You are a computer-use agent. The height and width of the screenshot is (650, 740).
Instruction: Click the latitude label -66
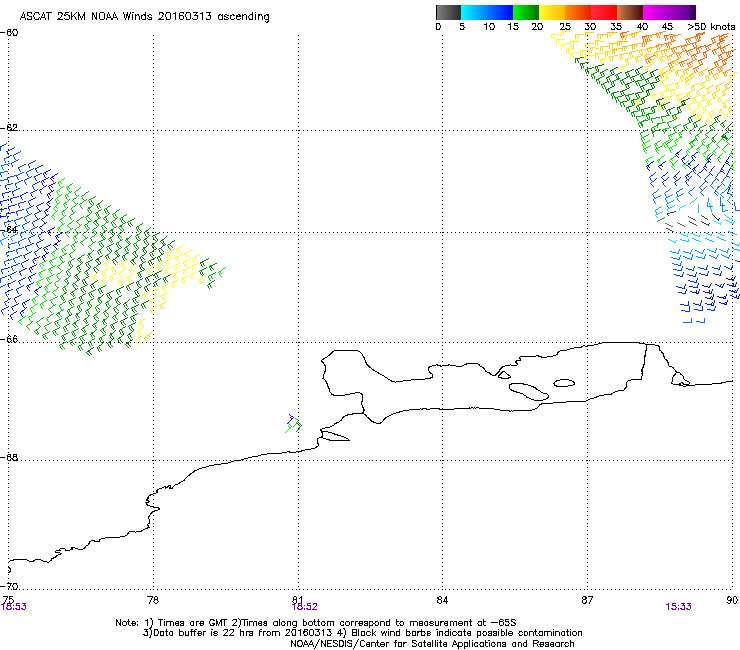[x=9, y=339]
